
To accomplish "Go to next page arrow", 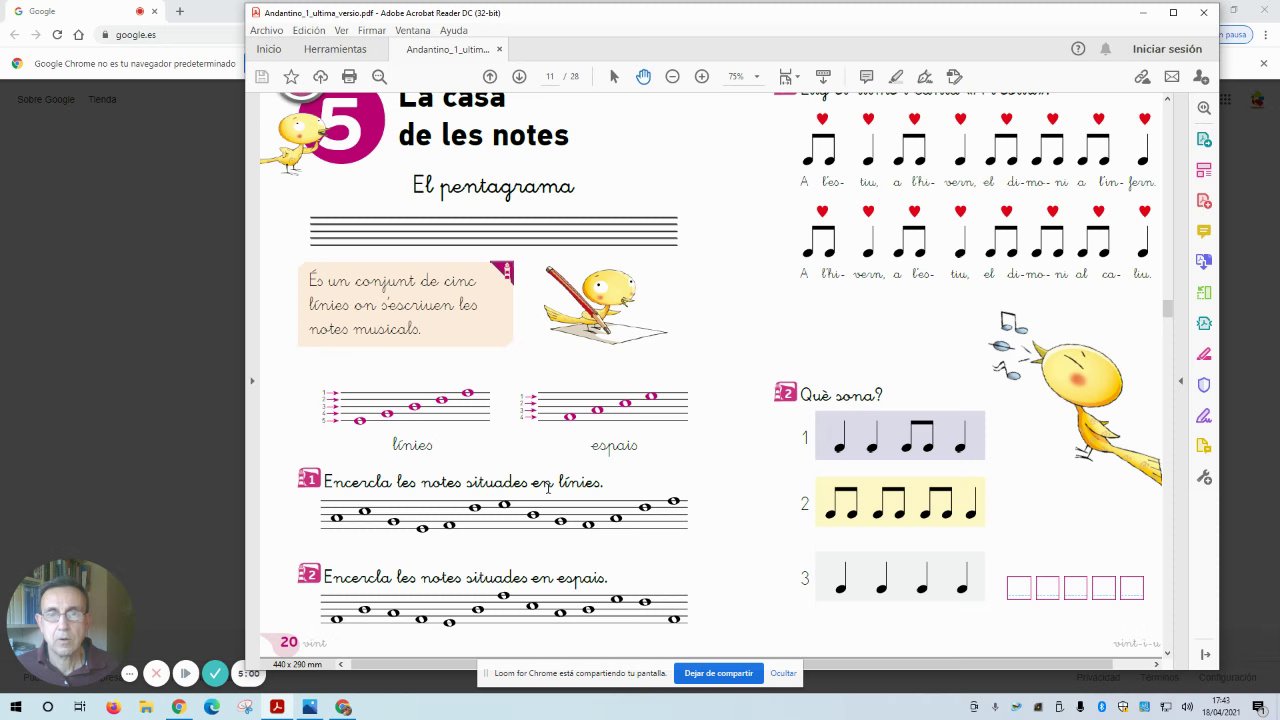I will [x=519, y=77].
